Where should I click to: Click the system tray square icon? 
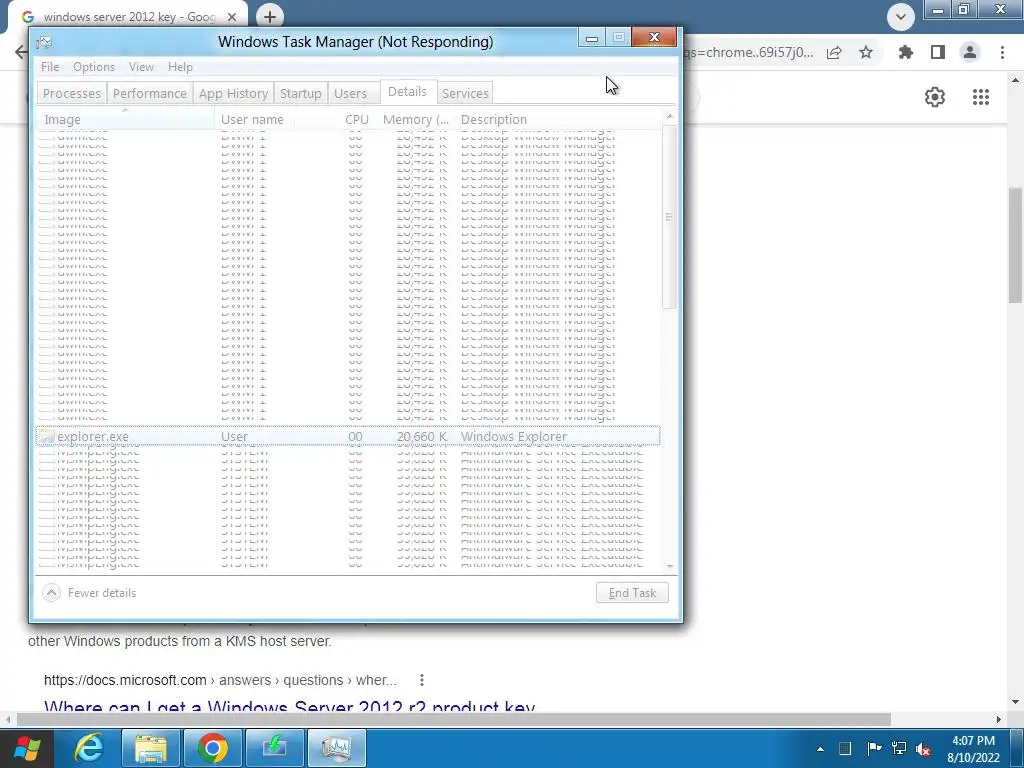coord(845,748)
